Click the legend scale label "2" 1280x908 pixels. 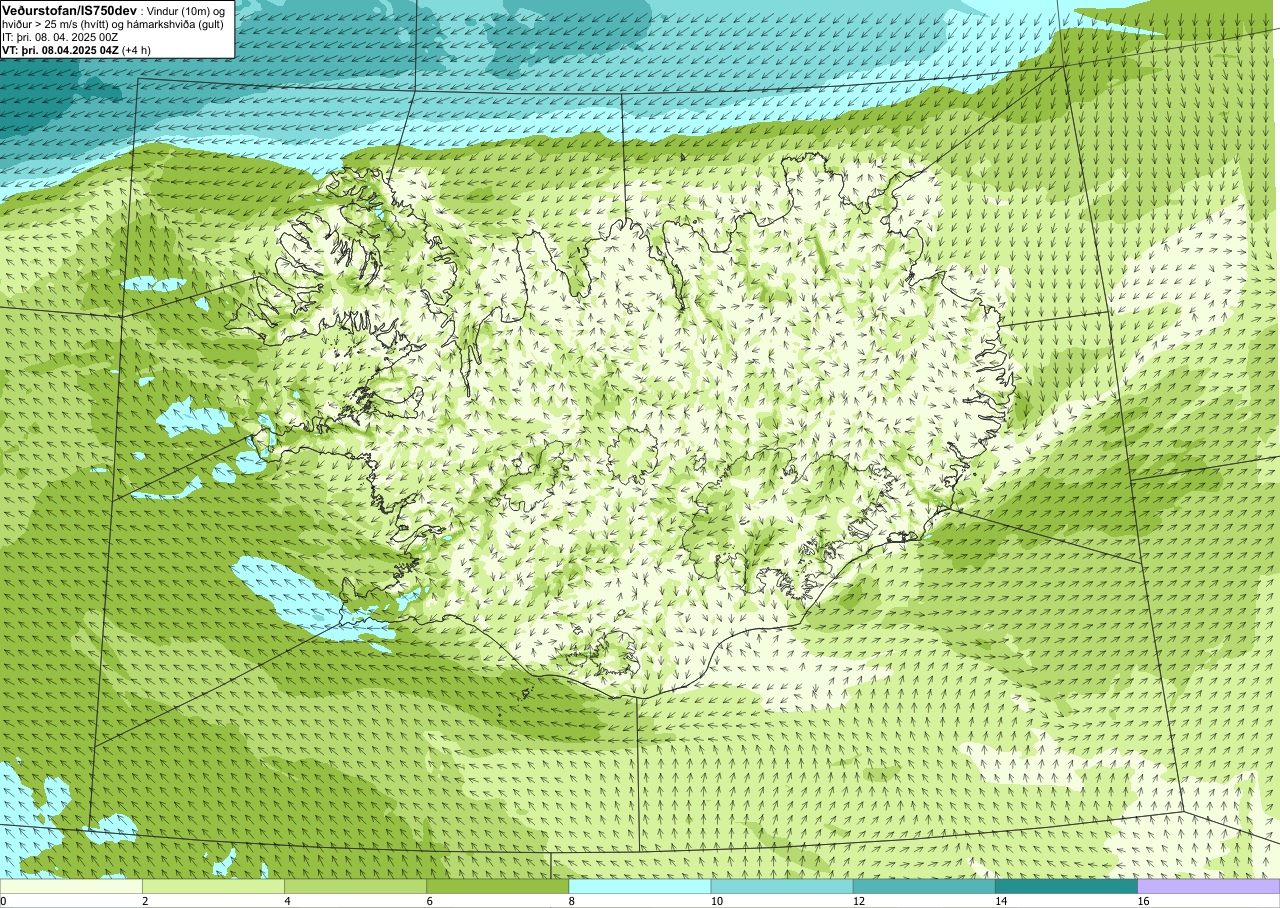pyautogui.click(x=146, y=901)
